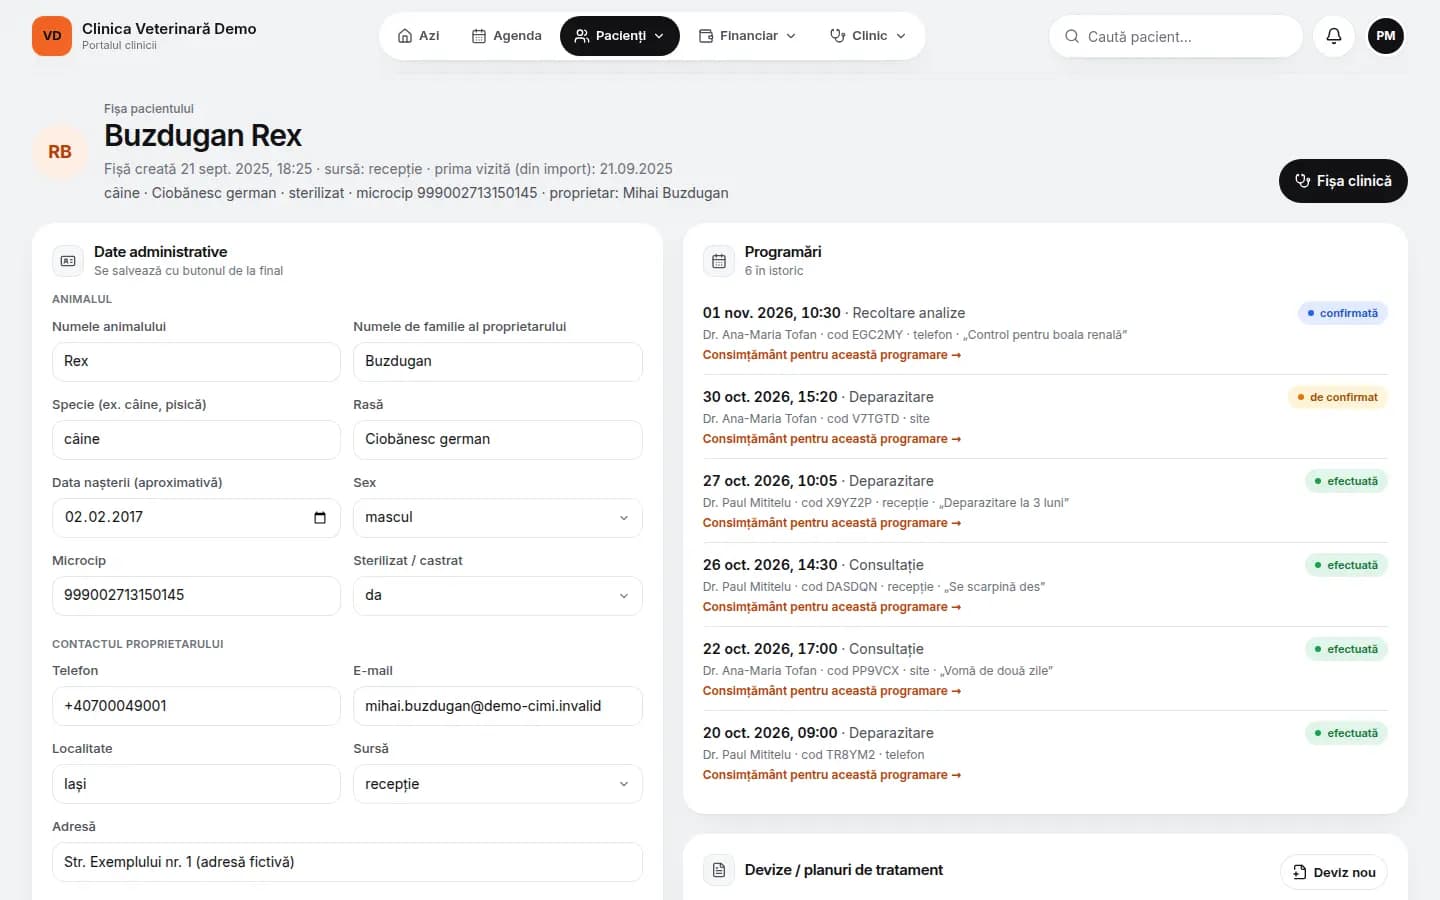The width and height of the screenshot is (1440, 900).
Task: Open consent link for 20 oct. 2026 appointment
Action: (x=831, y=775)
